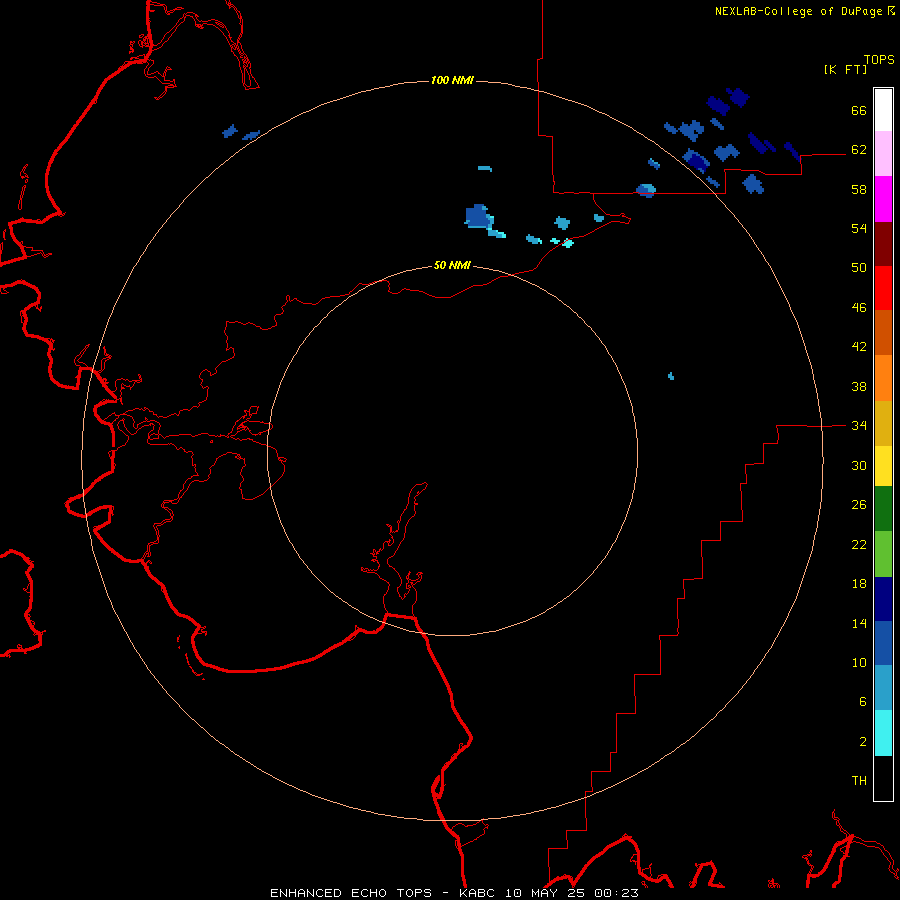Select the bright red 50 kft legend swatch
This screenshot has width=900, height=900.
point(883,288)
